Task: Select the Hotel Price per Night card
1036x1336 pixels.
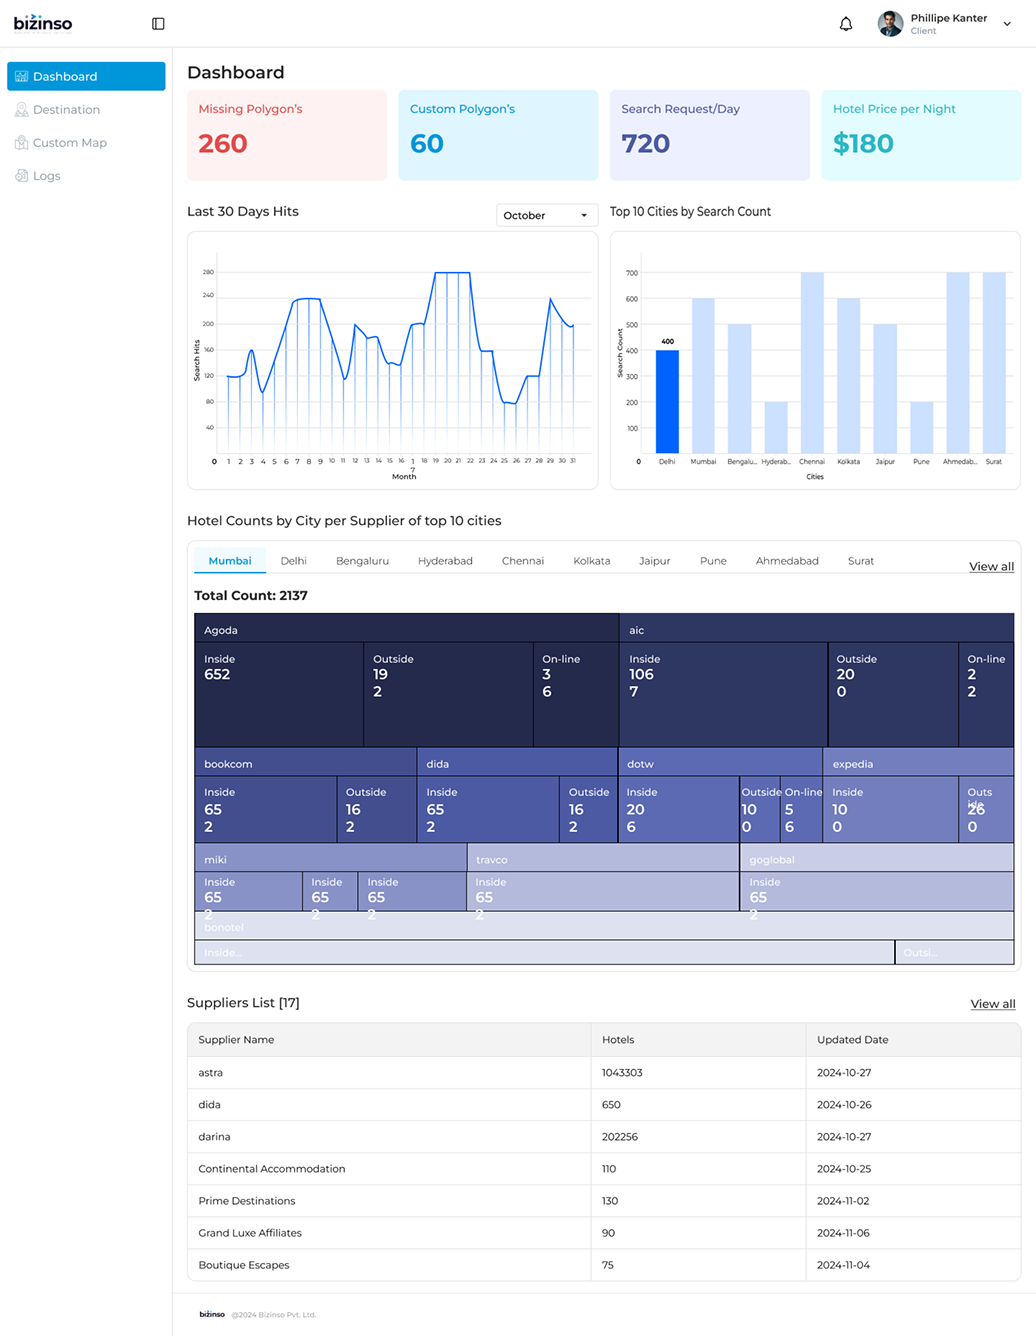Action: [921, 135]
